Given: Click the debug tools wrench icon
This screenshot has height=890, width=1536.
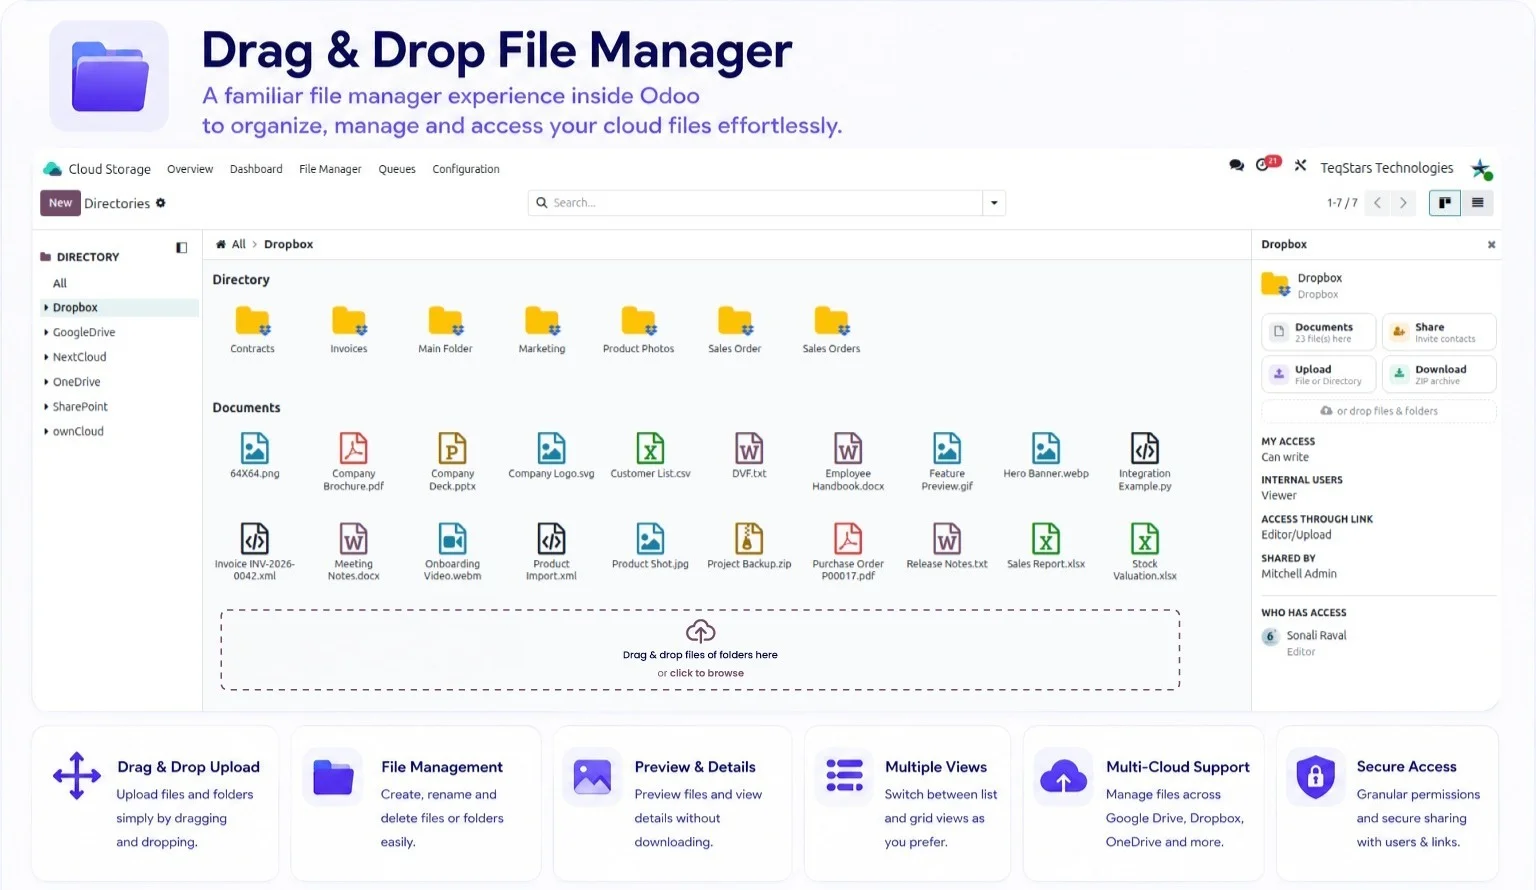Looking at the screenshot, I should pos(1300,166).
